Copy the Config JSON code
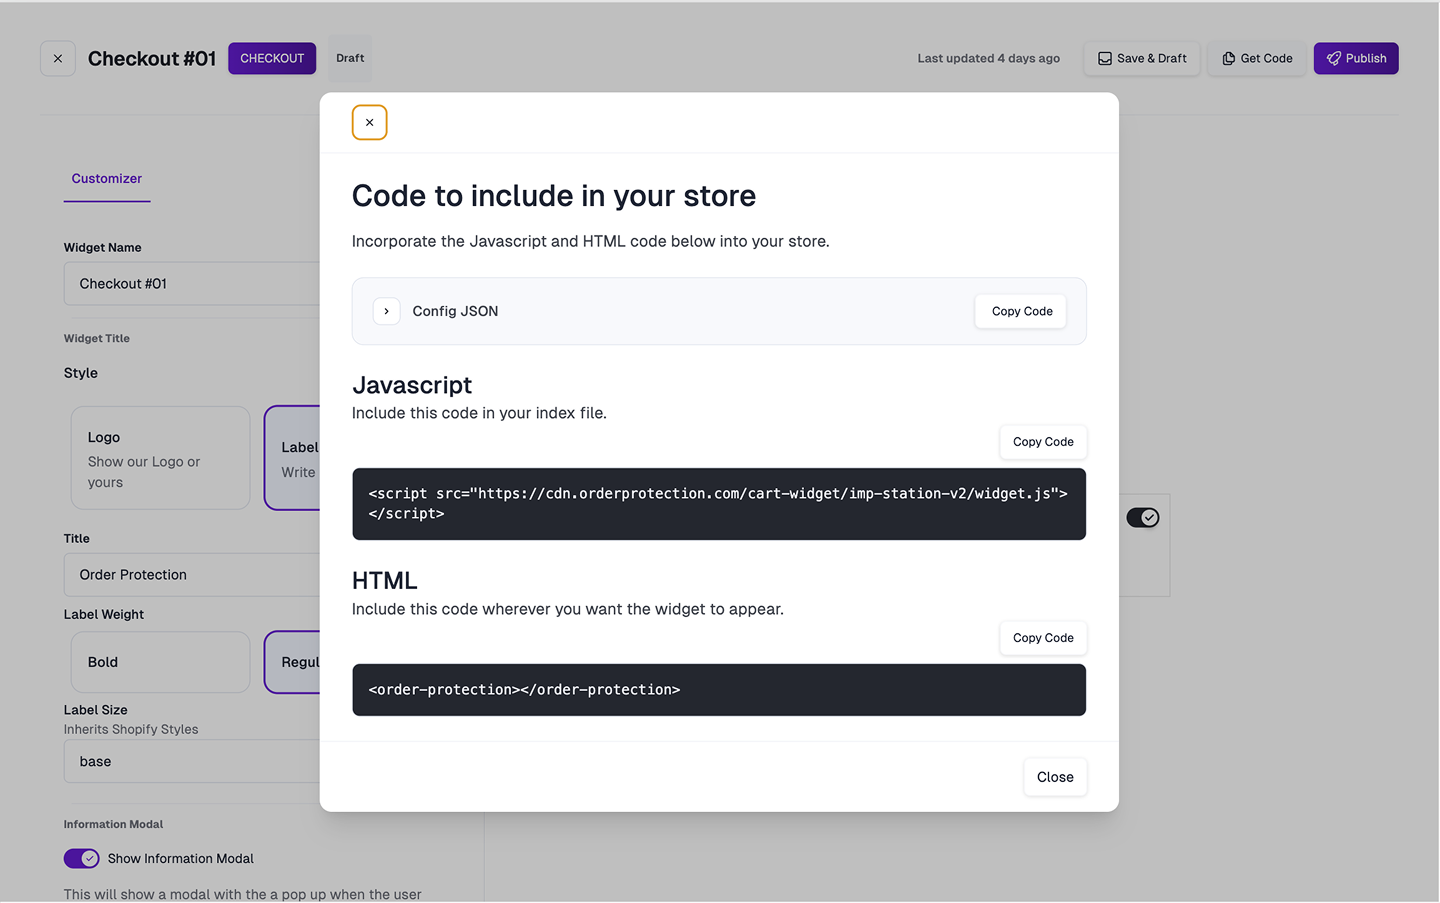This screenshot has width=1440, height=903. (1021, 311)
